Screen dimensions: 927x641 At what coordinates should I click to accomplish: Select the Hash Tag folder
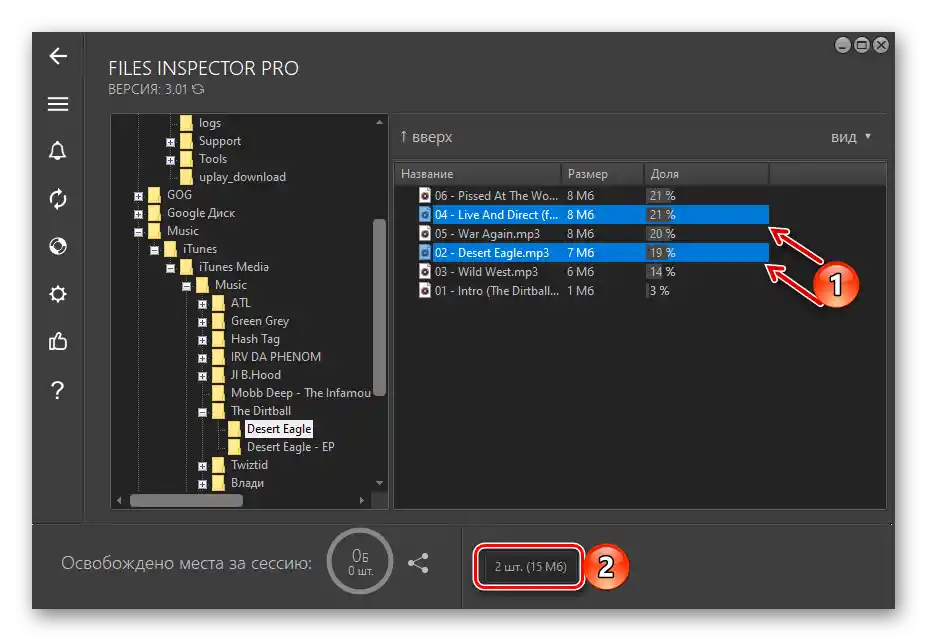[x=255, y=339]
